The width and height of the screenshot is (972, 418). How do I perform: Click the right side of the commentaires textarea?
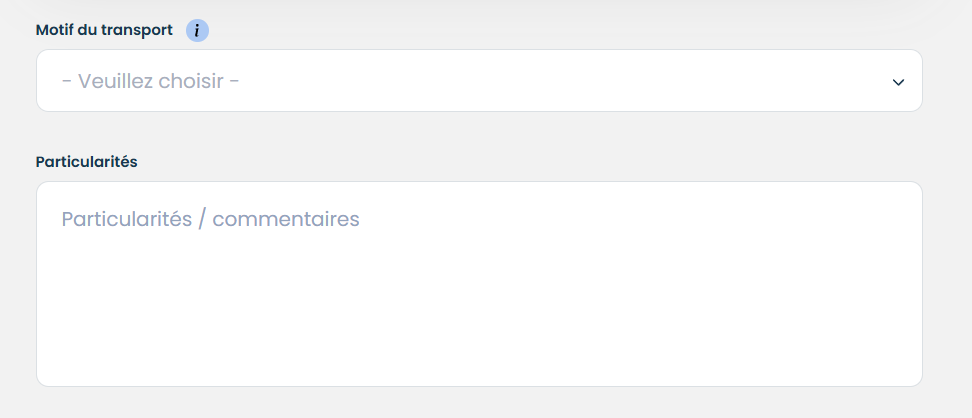point(820,284)
